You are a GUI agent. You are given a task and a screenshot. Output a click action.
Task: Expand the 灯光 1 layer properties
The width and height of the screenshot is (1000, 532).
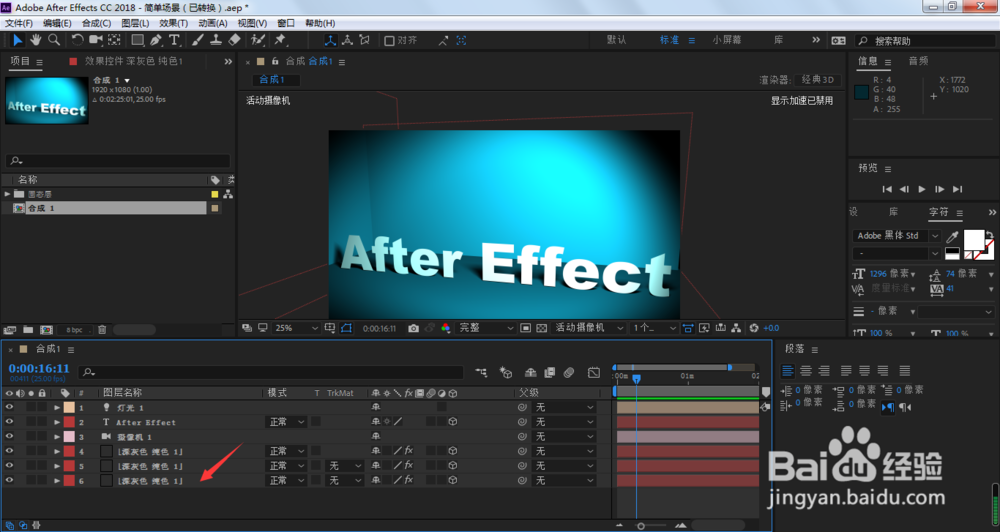(x=57, y=407)
